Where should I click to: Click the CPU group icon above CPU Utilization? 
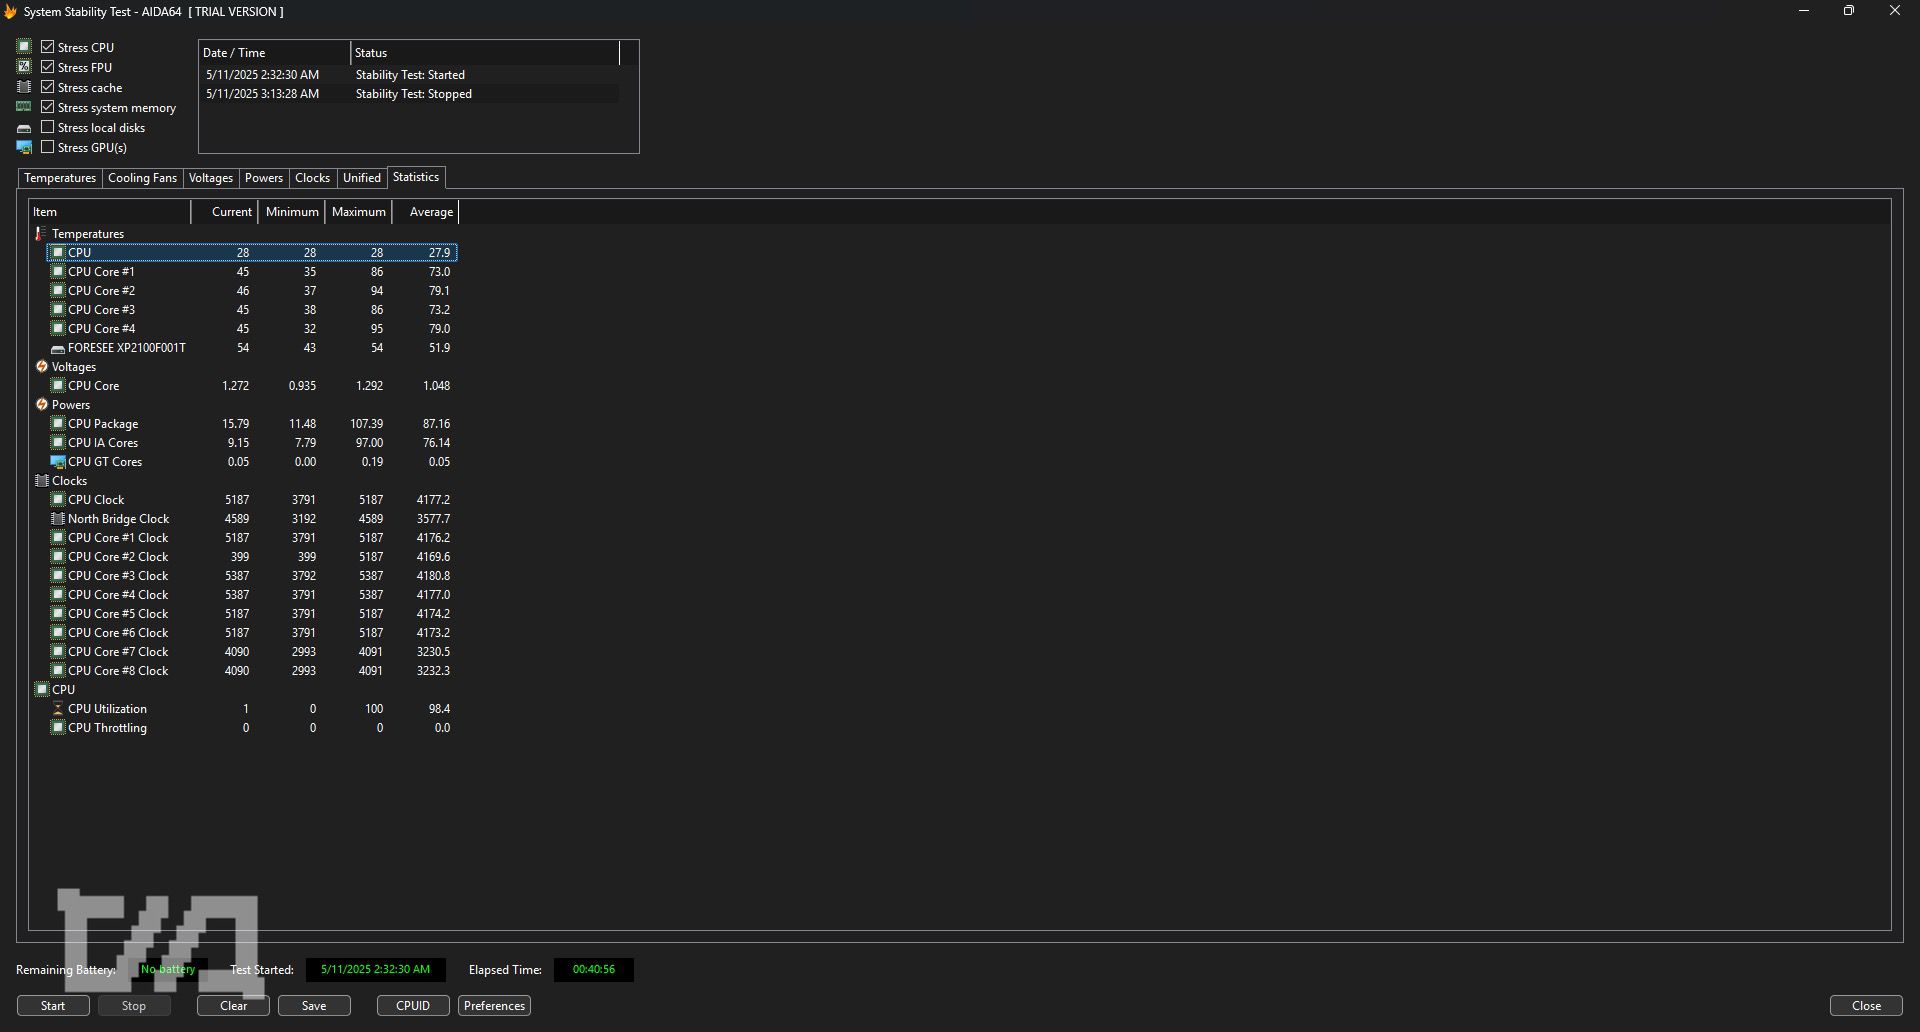coord(42,689)
